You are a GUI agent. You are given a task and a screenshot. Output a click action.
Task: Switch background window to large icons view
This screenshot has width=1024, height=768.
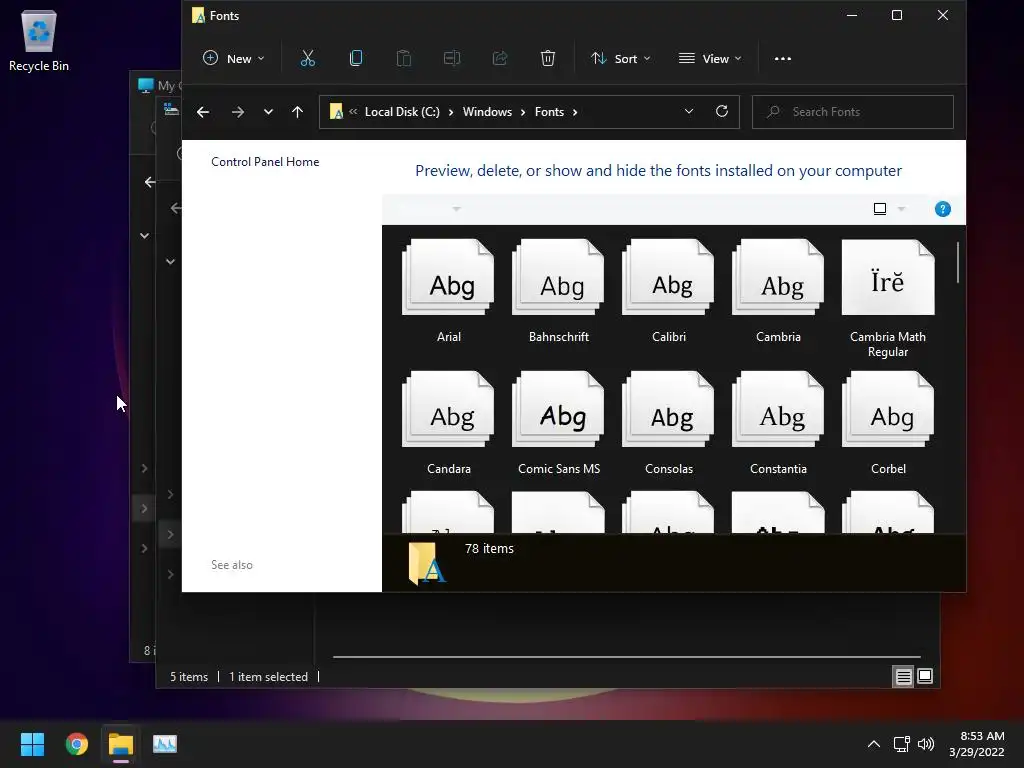coord(925,677)
